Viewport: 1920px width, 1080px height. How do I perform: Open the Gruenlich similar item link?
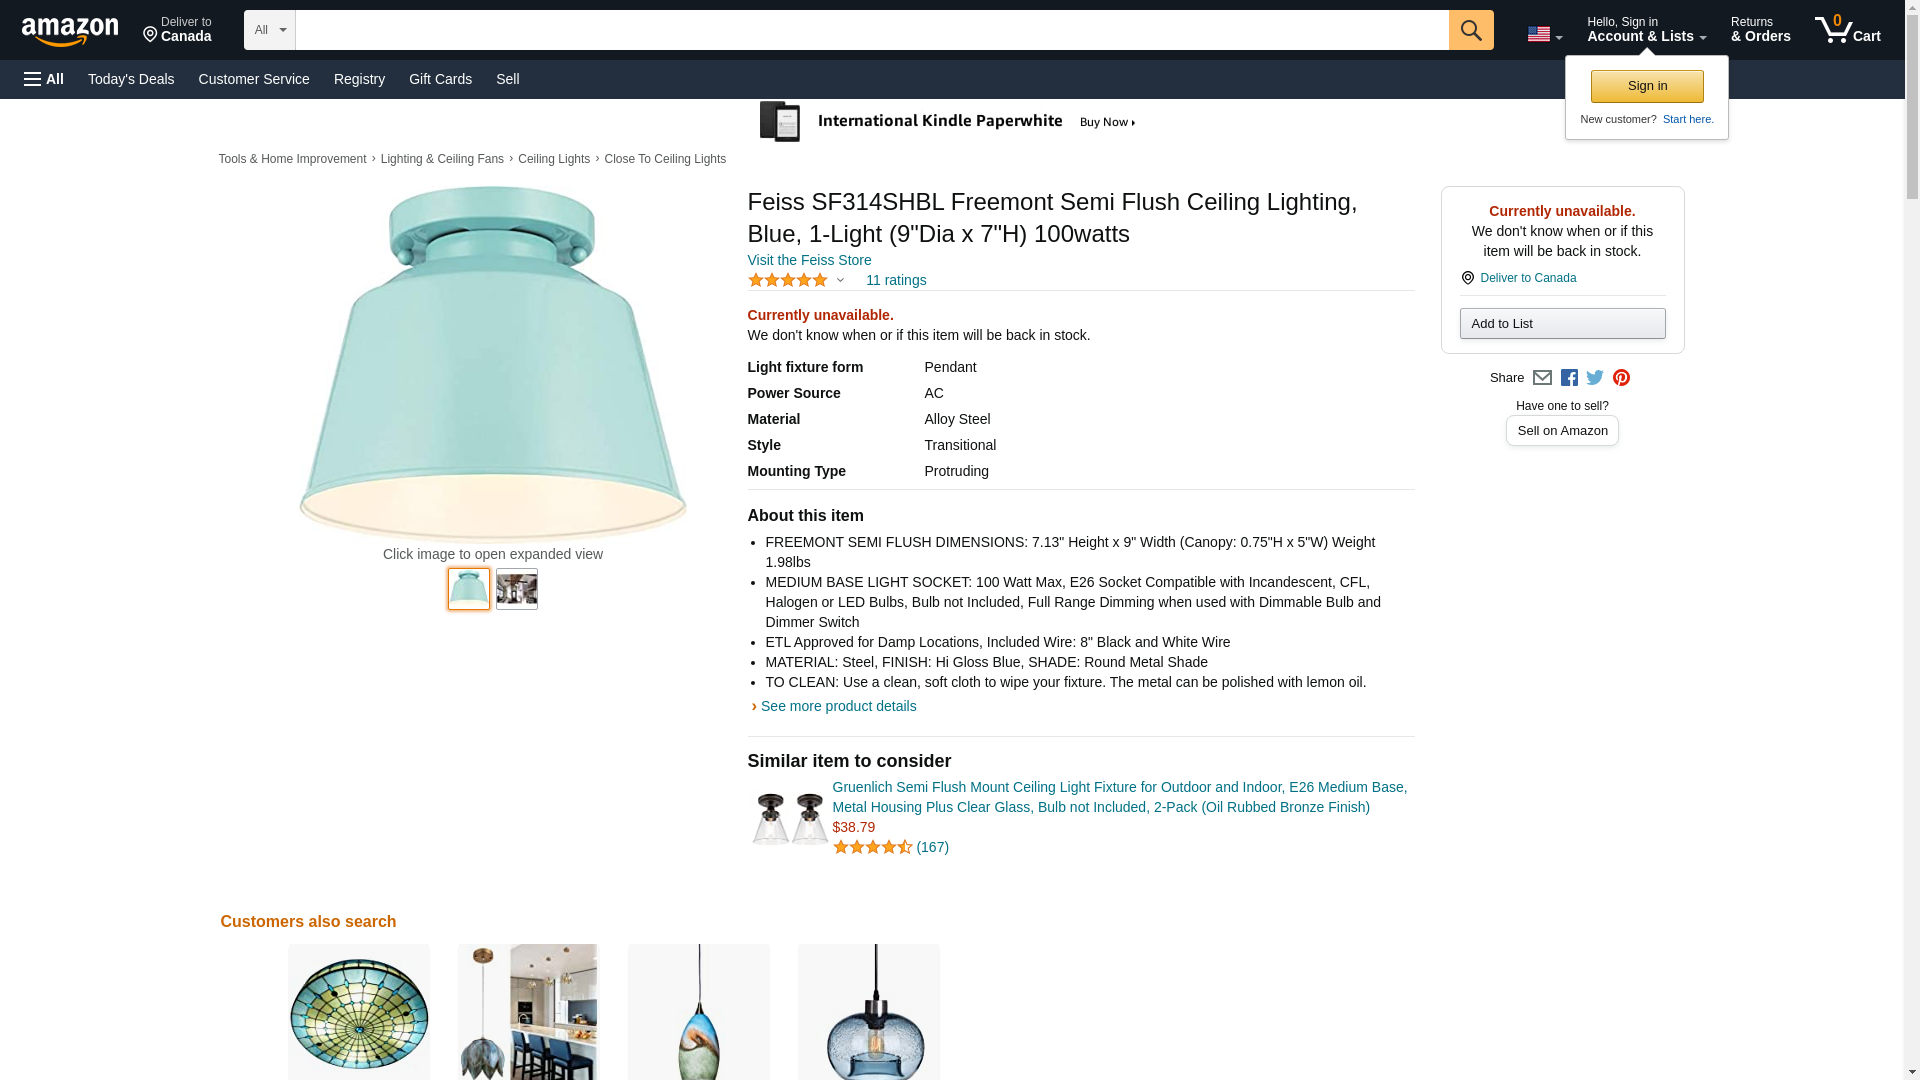pyautogui.click(x=1119, y=797)
